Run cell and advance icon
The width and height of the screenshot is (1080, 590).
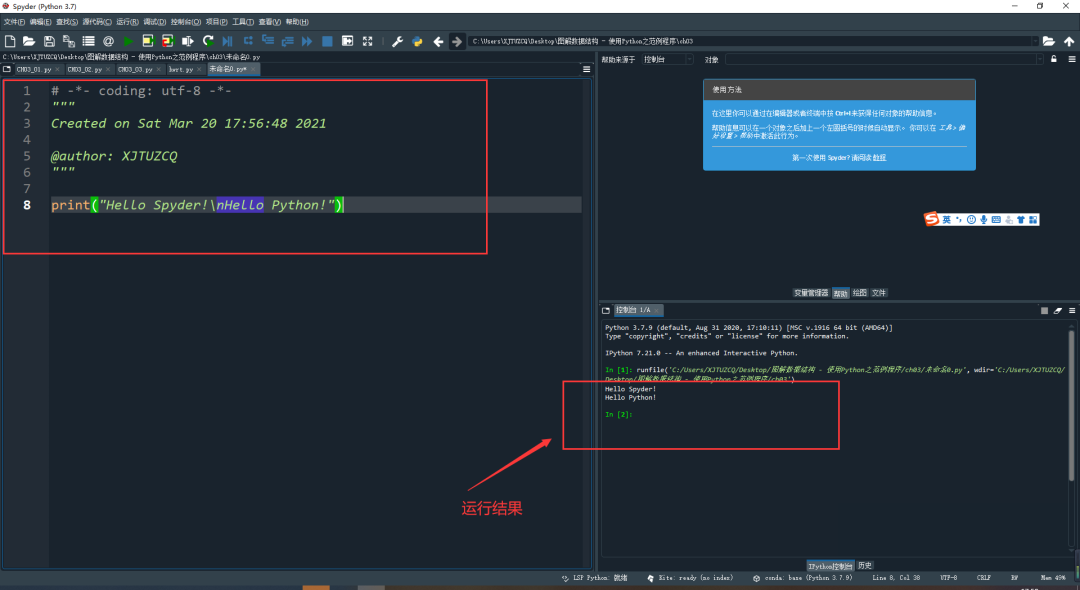(167, 41)
